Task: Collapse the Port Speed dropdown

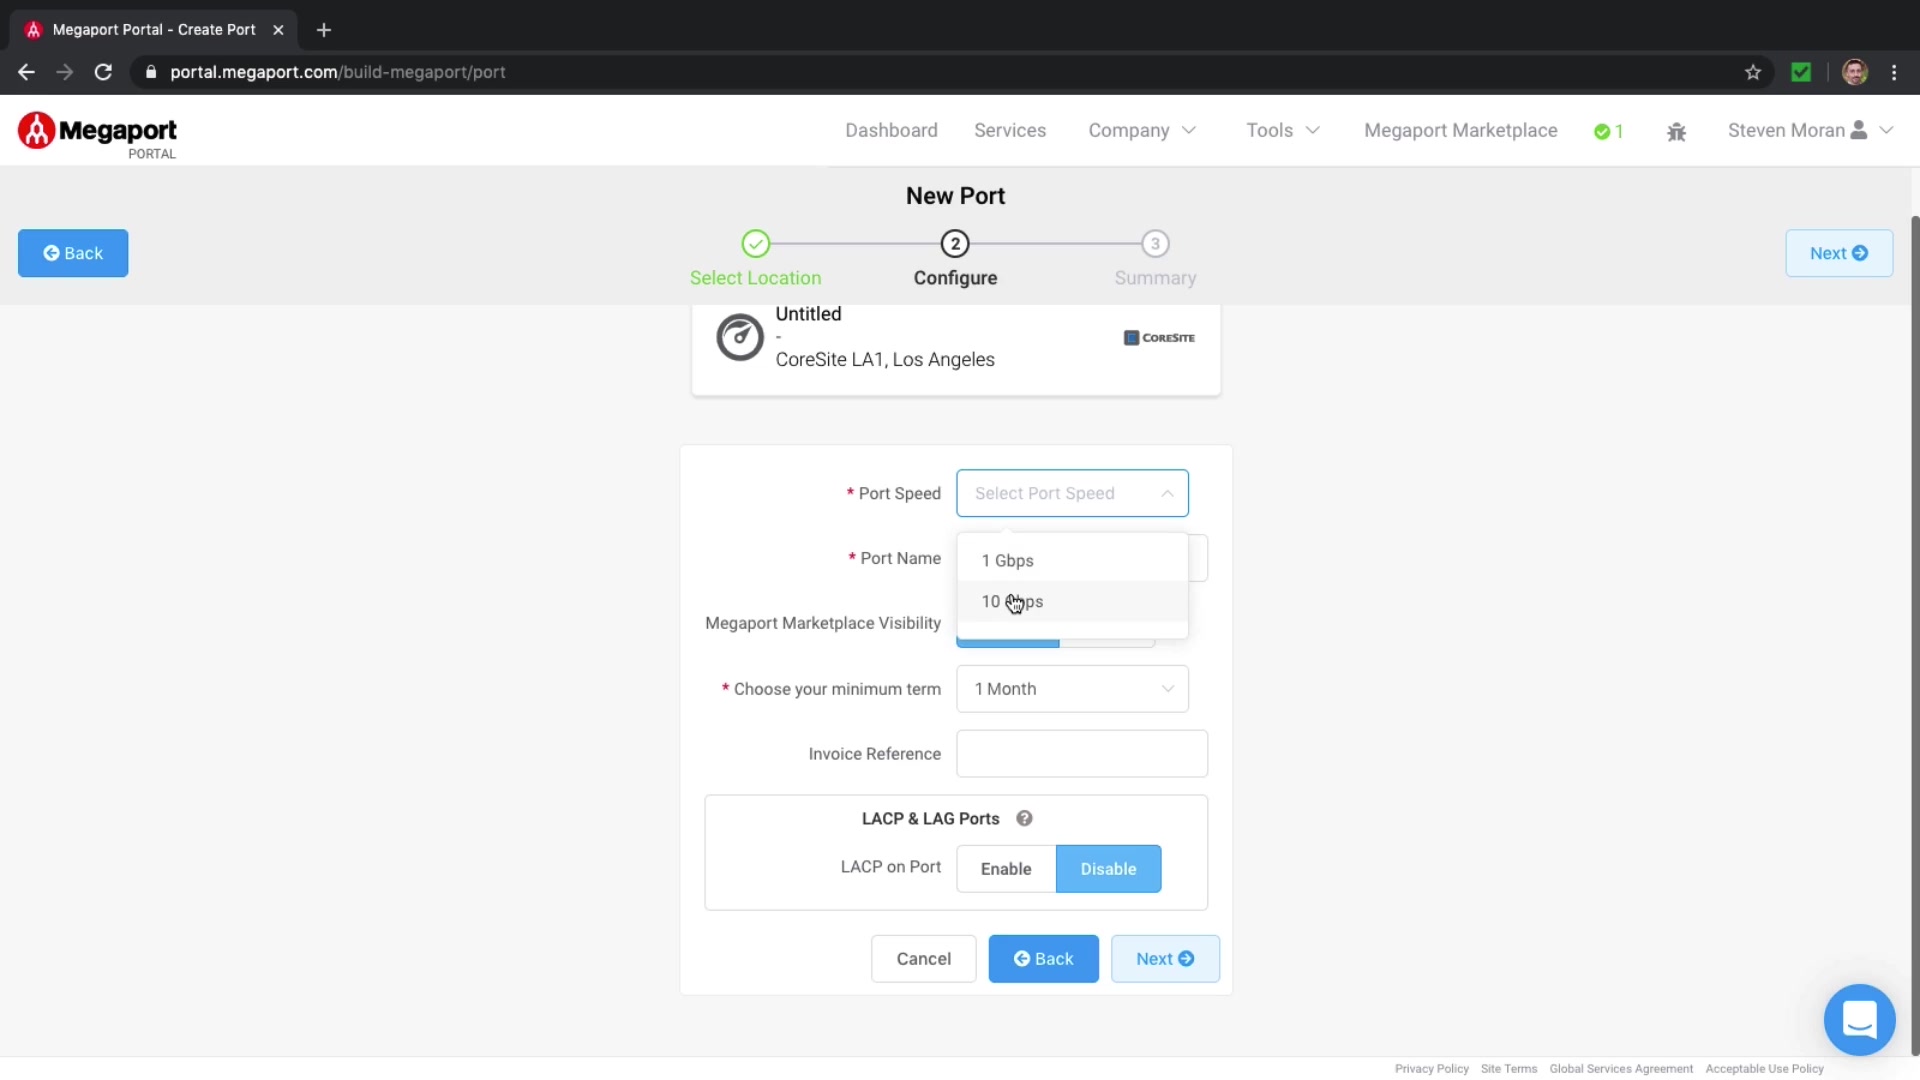Action: click(x=1167, y=493)
